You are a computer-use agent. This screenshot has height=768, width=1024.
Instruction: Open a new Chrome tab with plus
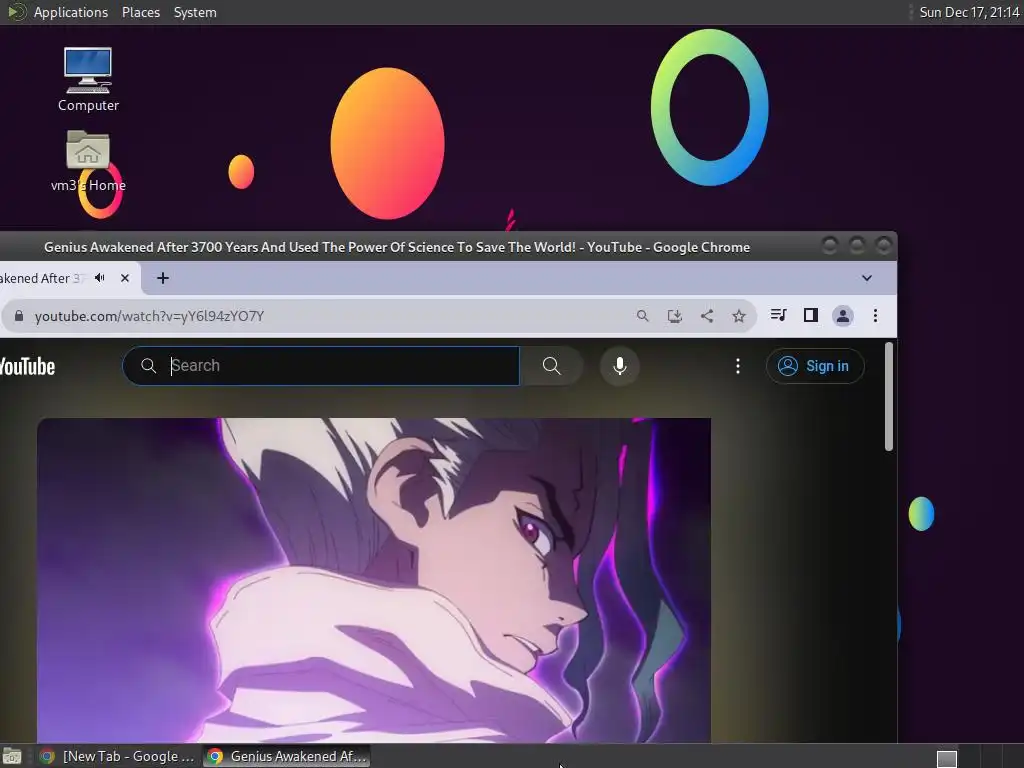click(163, 278)
